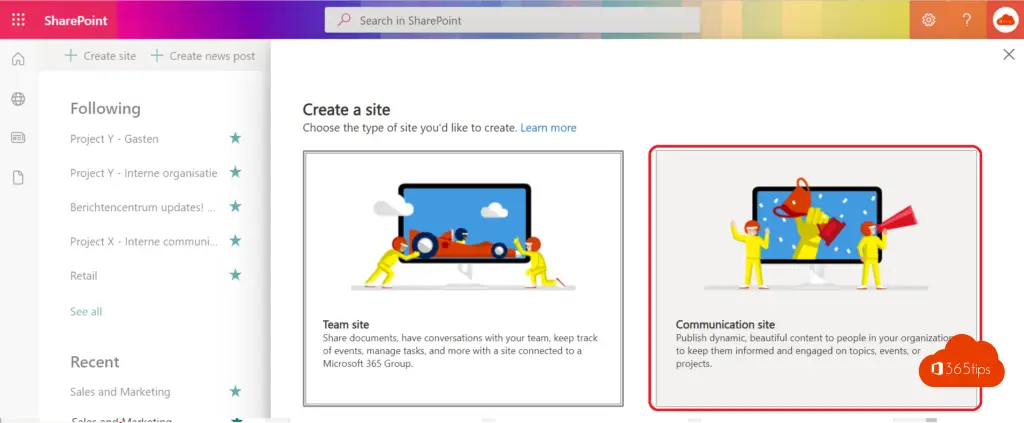Choose the Team site card
The height and width of the screenshot is (423, 1024).
pos(463,279)
